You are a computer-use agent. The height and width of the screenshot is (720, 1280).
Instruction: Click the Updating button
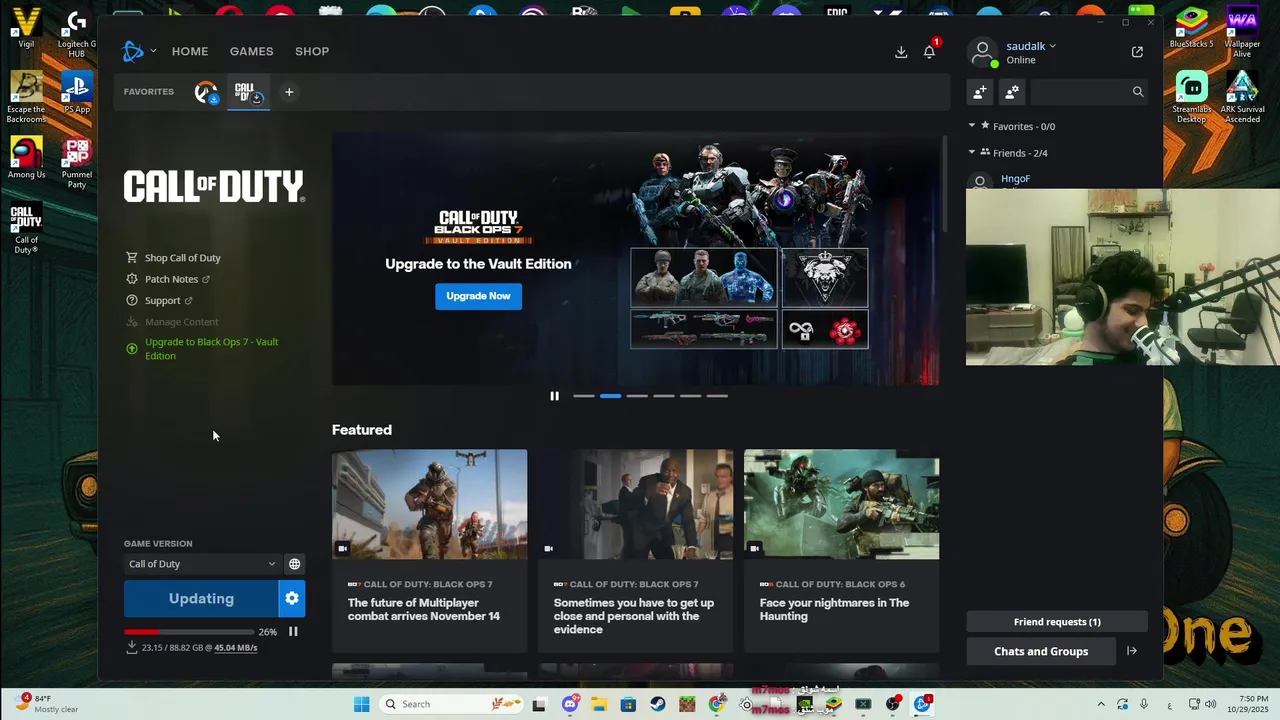click(201, 598)
